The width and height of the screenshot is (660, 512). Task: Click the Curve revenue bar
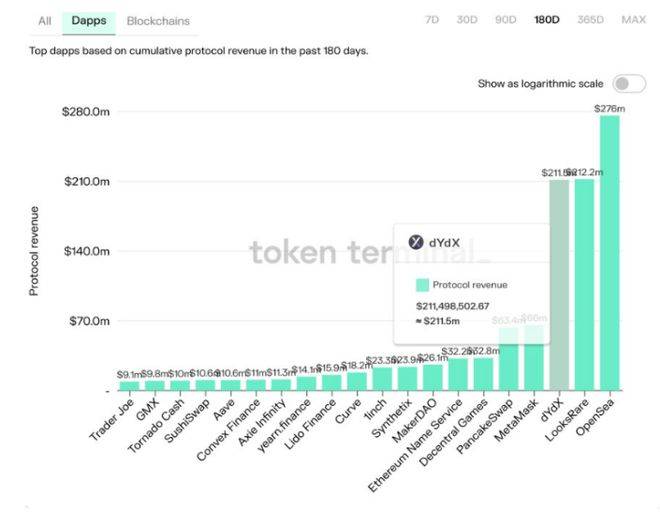tap(356, 381)
